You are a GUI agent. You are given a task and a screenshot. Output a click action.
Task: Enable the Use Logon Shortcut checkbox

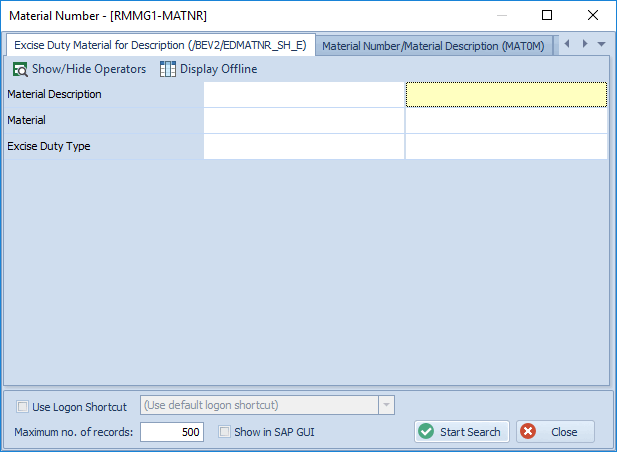click(x=23, y=406)
